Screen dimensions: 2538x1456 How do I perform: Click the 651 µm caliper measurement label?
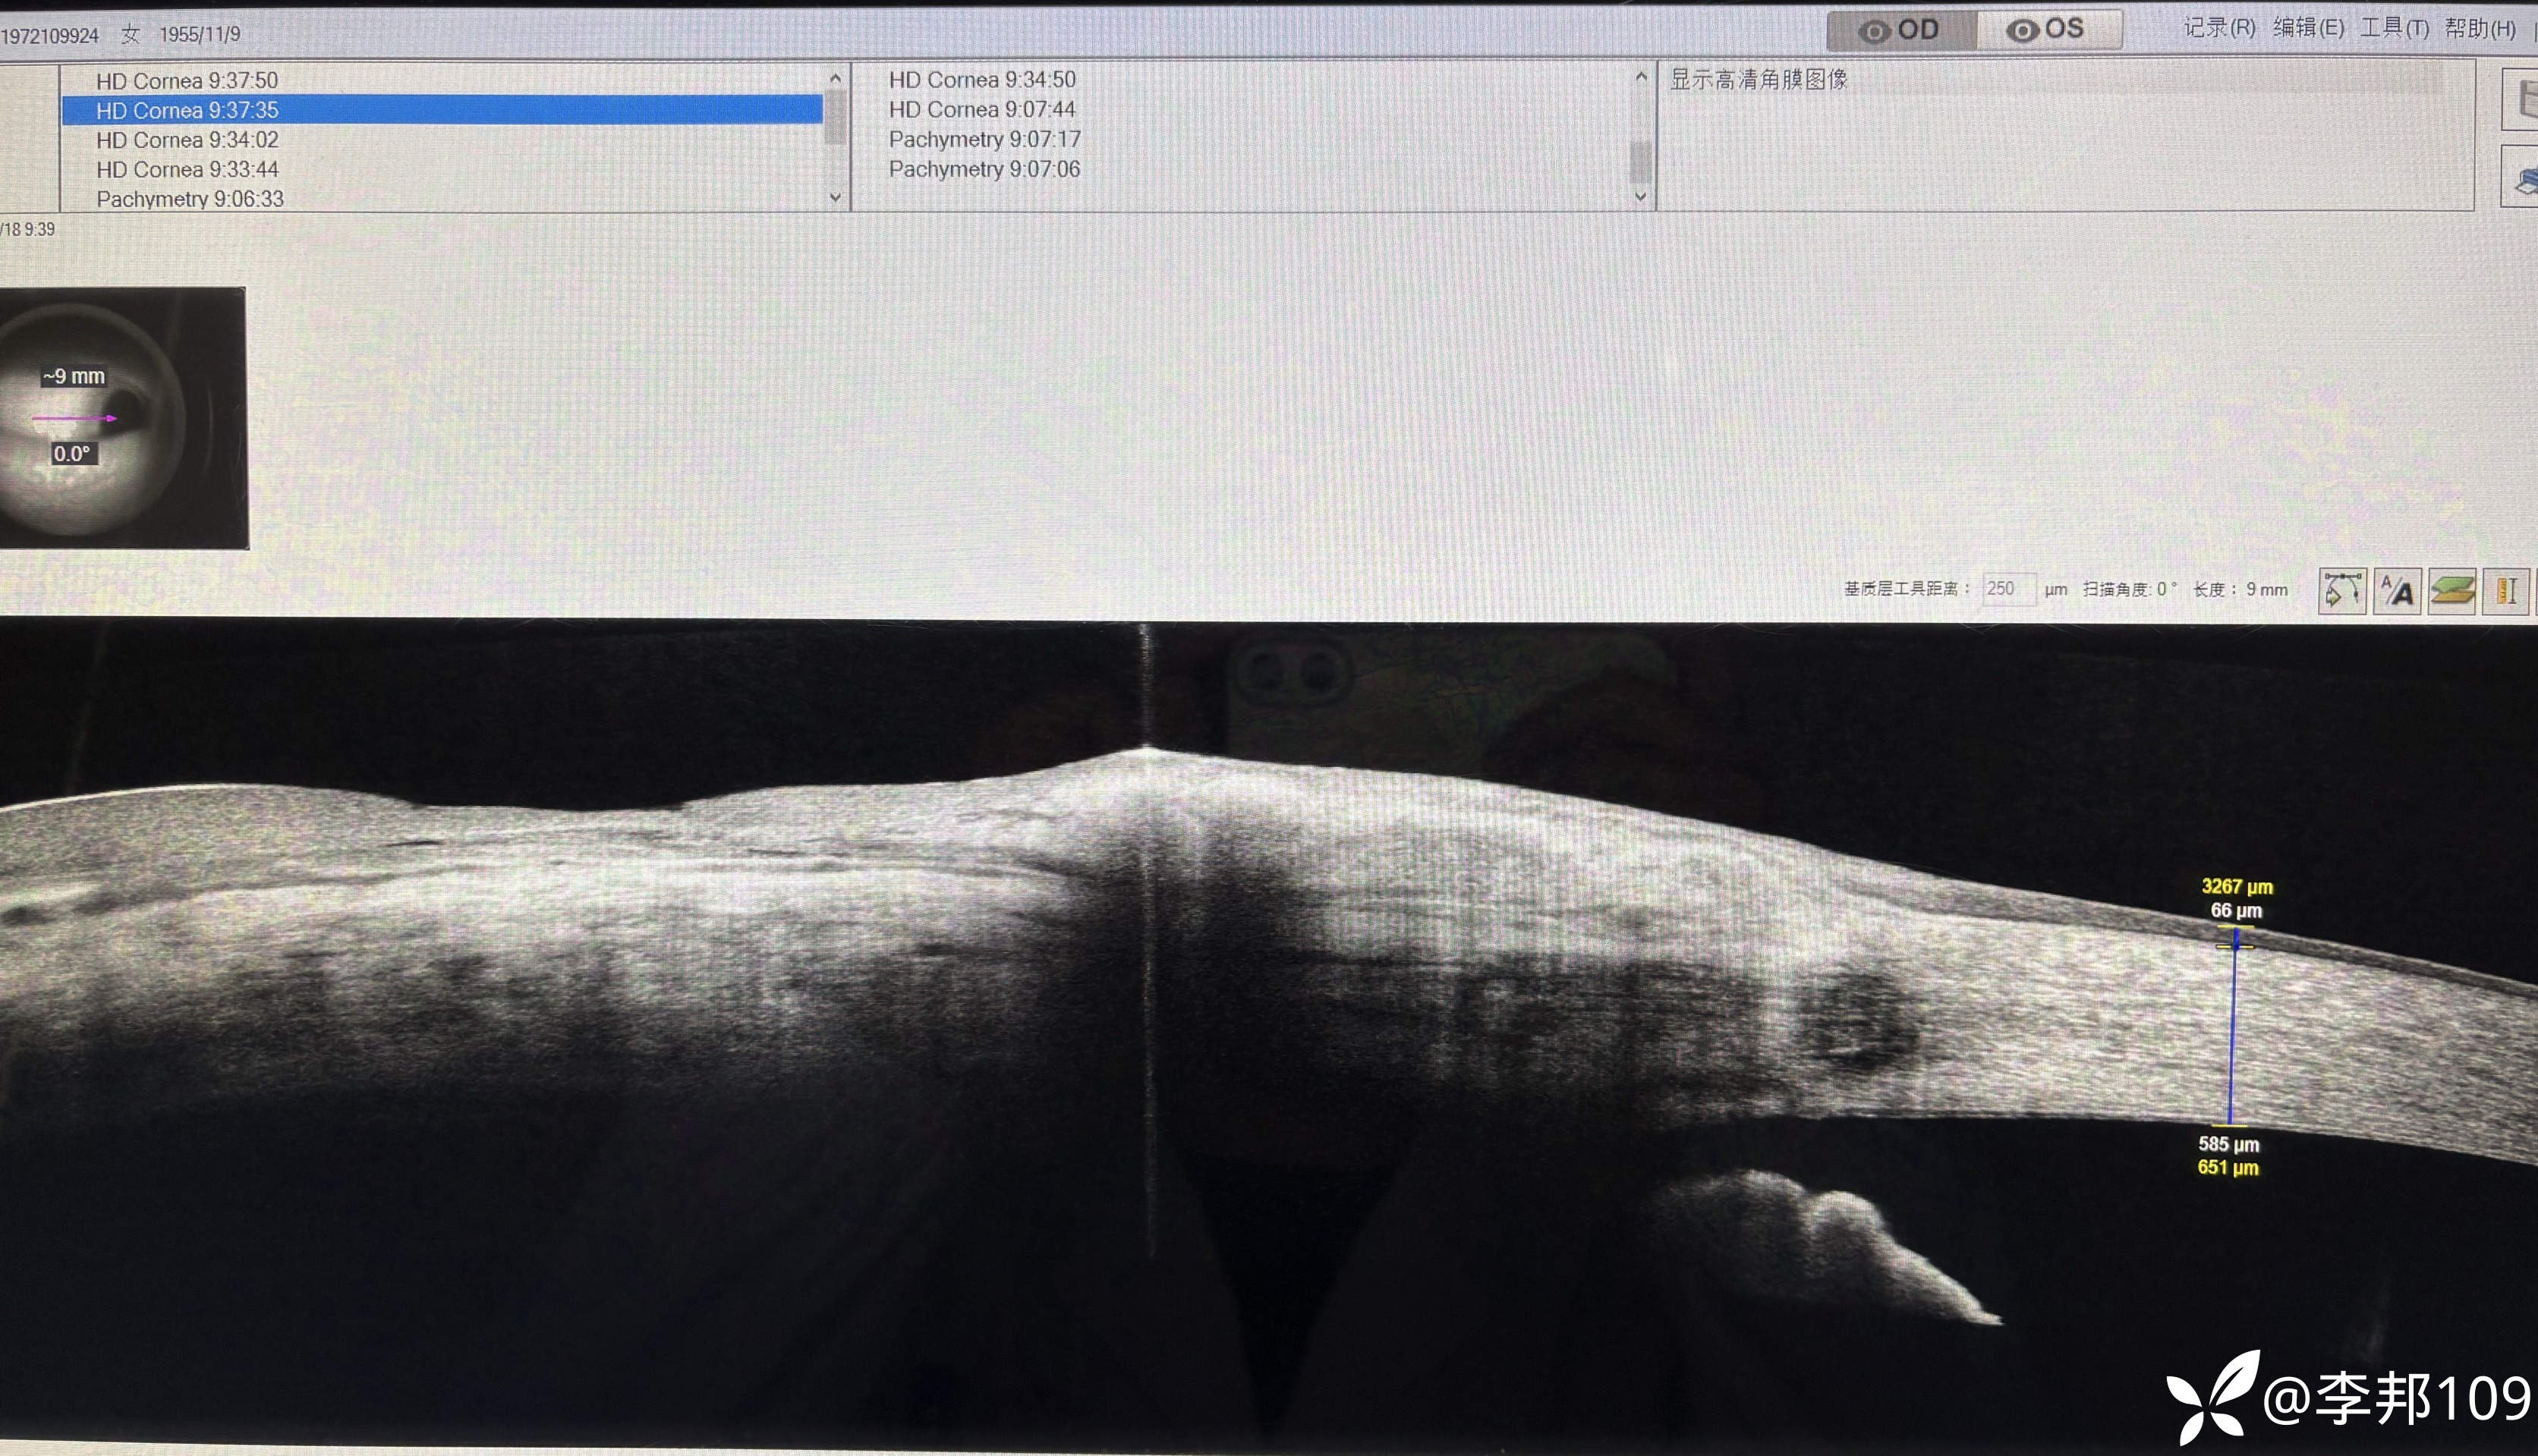click(2228, 1167)
